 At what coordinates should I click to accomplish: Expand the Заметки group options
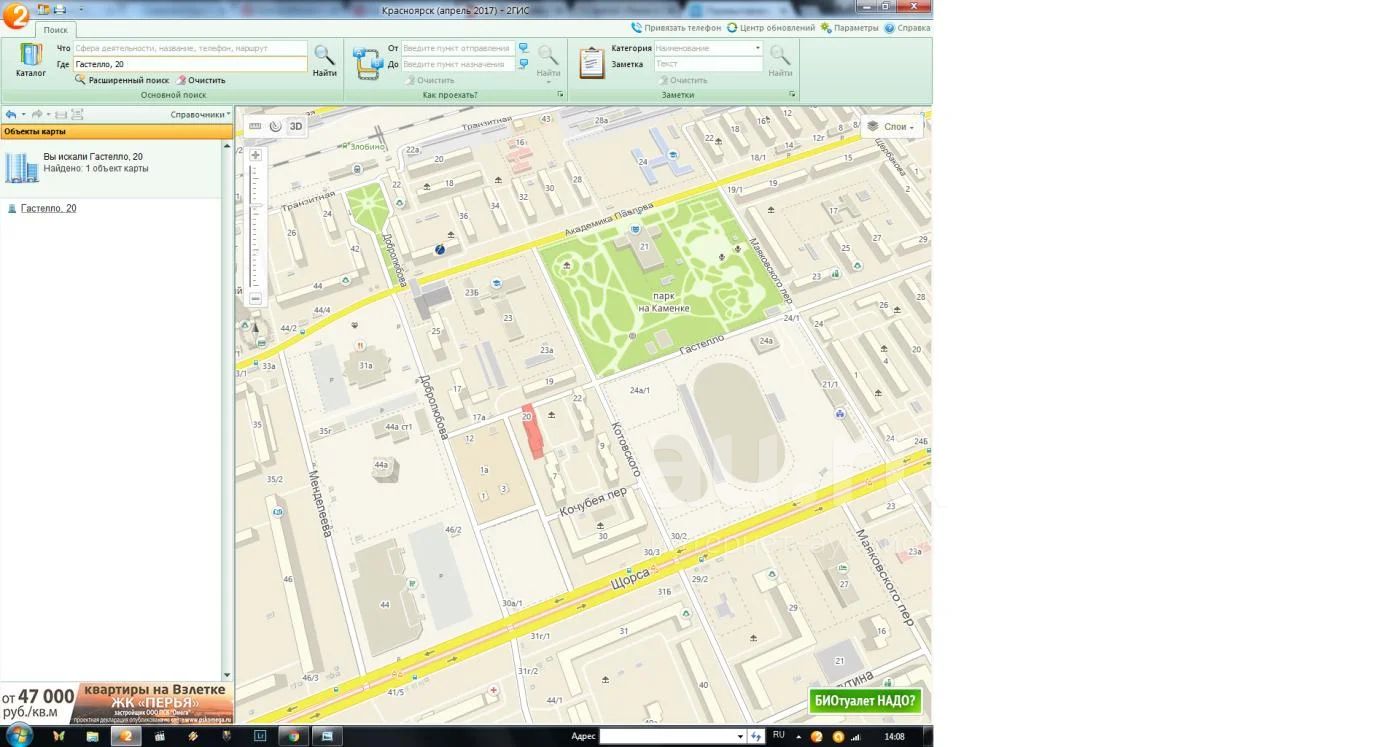click(x=792, y=95)
